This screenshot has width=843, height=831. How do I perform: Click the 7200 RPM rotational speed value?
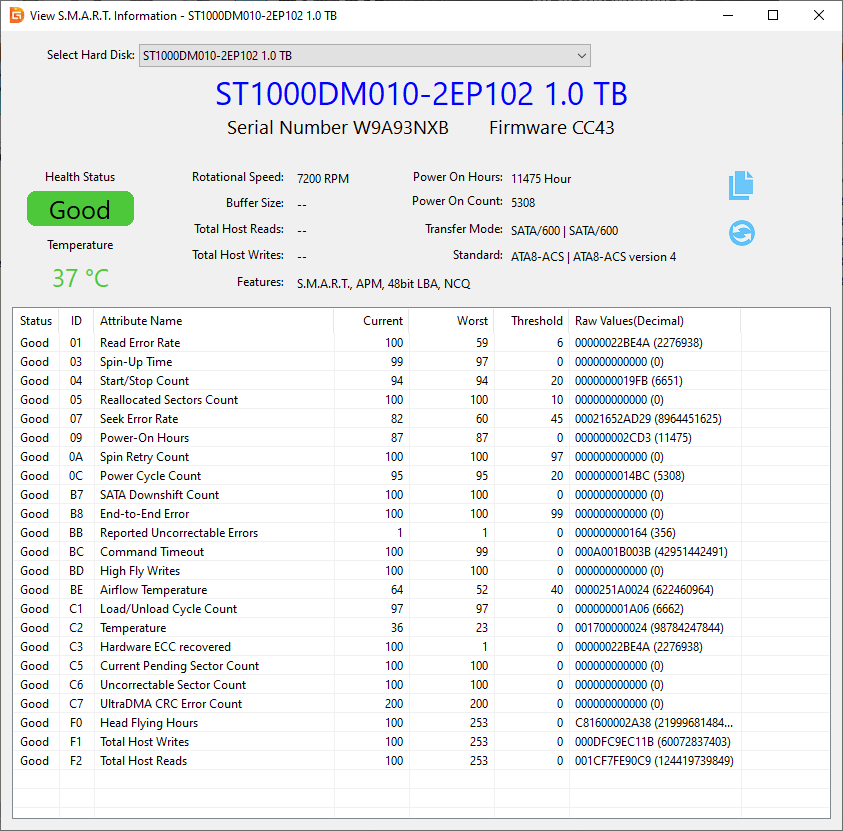[323, 178]
